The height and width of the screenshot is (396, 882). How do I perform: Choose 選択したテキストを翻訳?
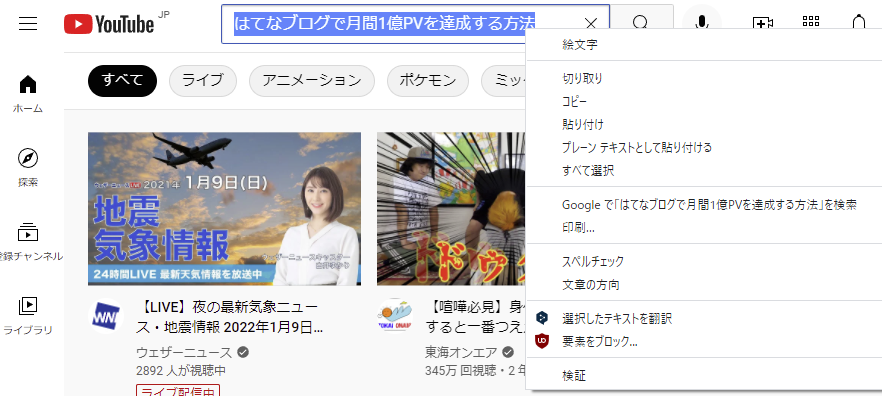pyautogui.click(x=704, y=319)
